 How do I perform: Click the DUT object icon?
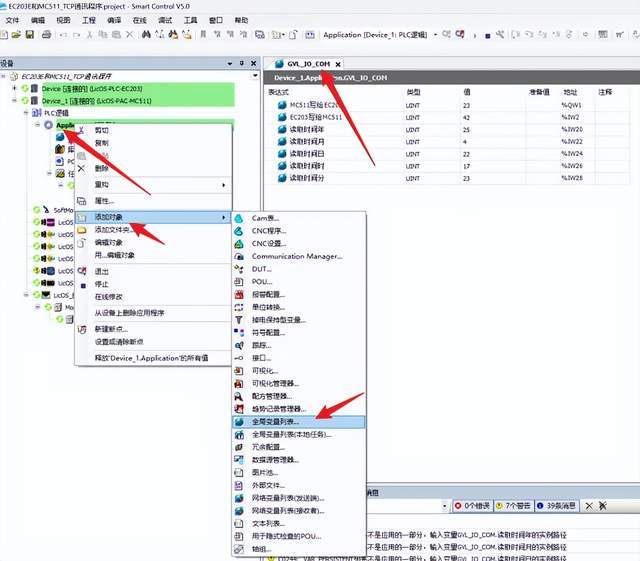tap(239, 269)
